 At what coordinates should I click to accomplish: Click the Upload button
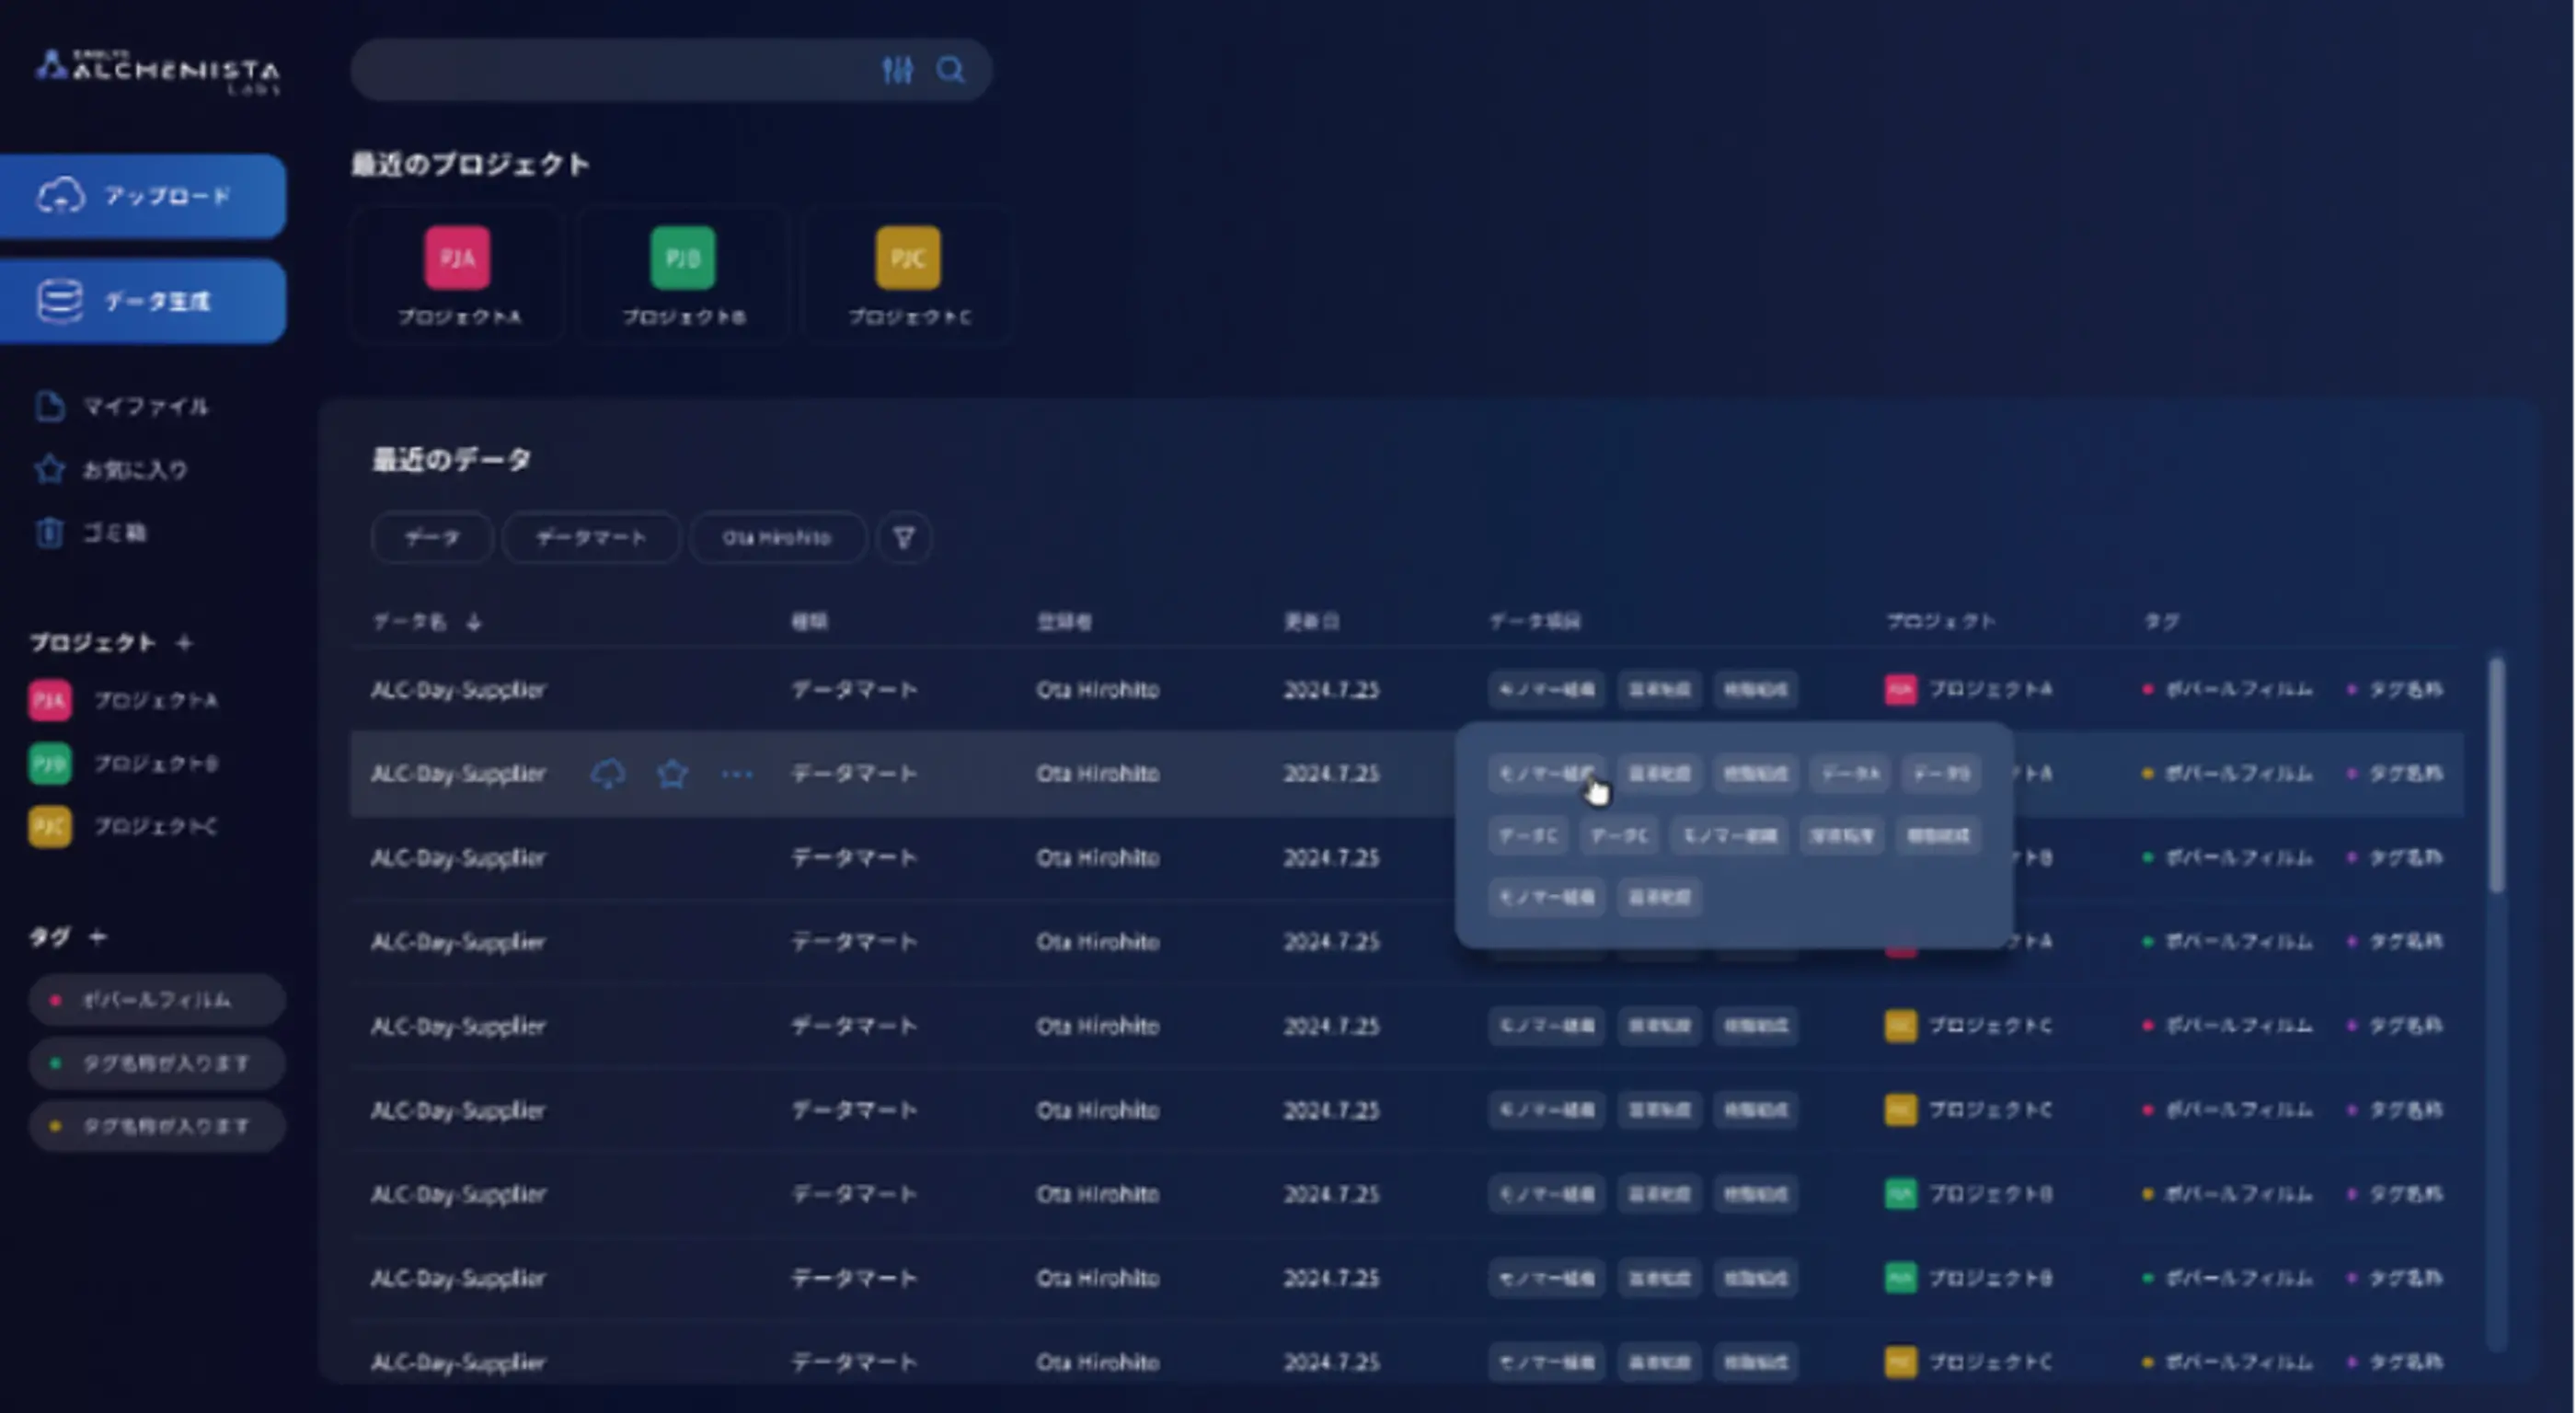click(143, 196)
